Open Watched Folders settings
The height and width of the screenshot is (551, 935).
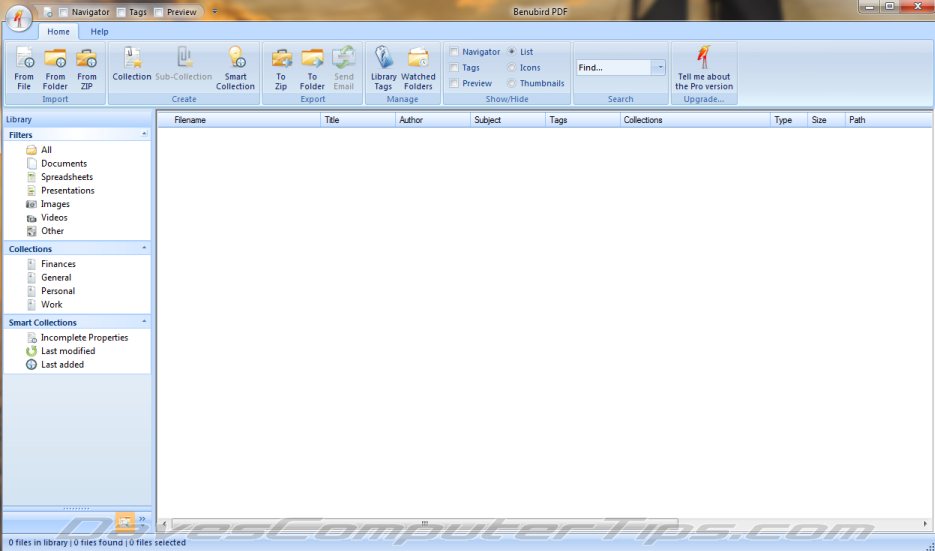tap(418, 68)
